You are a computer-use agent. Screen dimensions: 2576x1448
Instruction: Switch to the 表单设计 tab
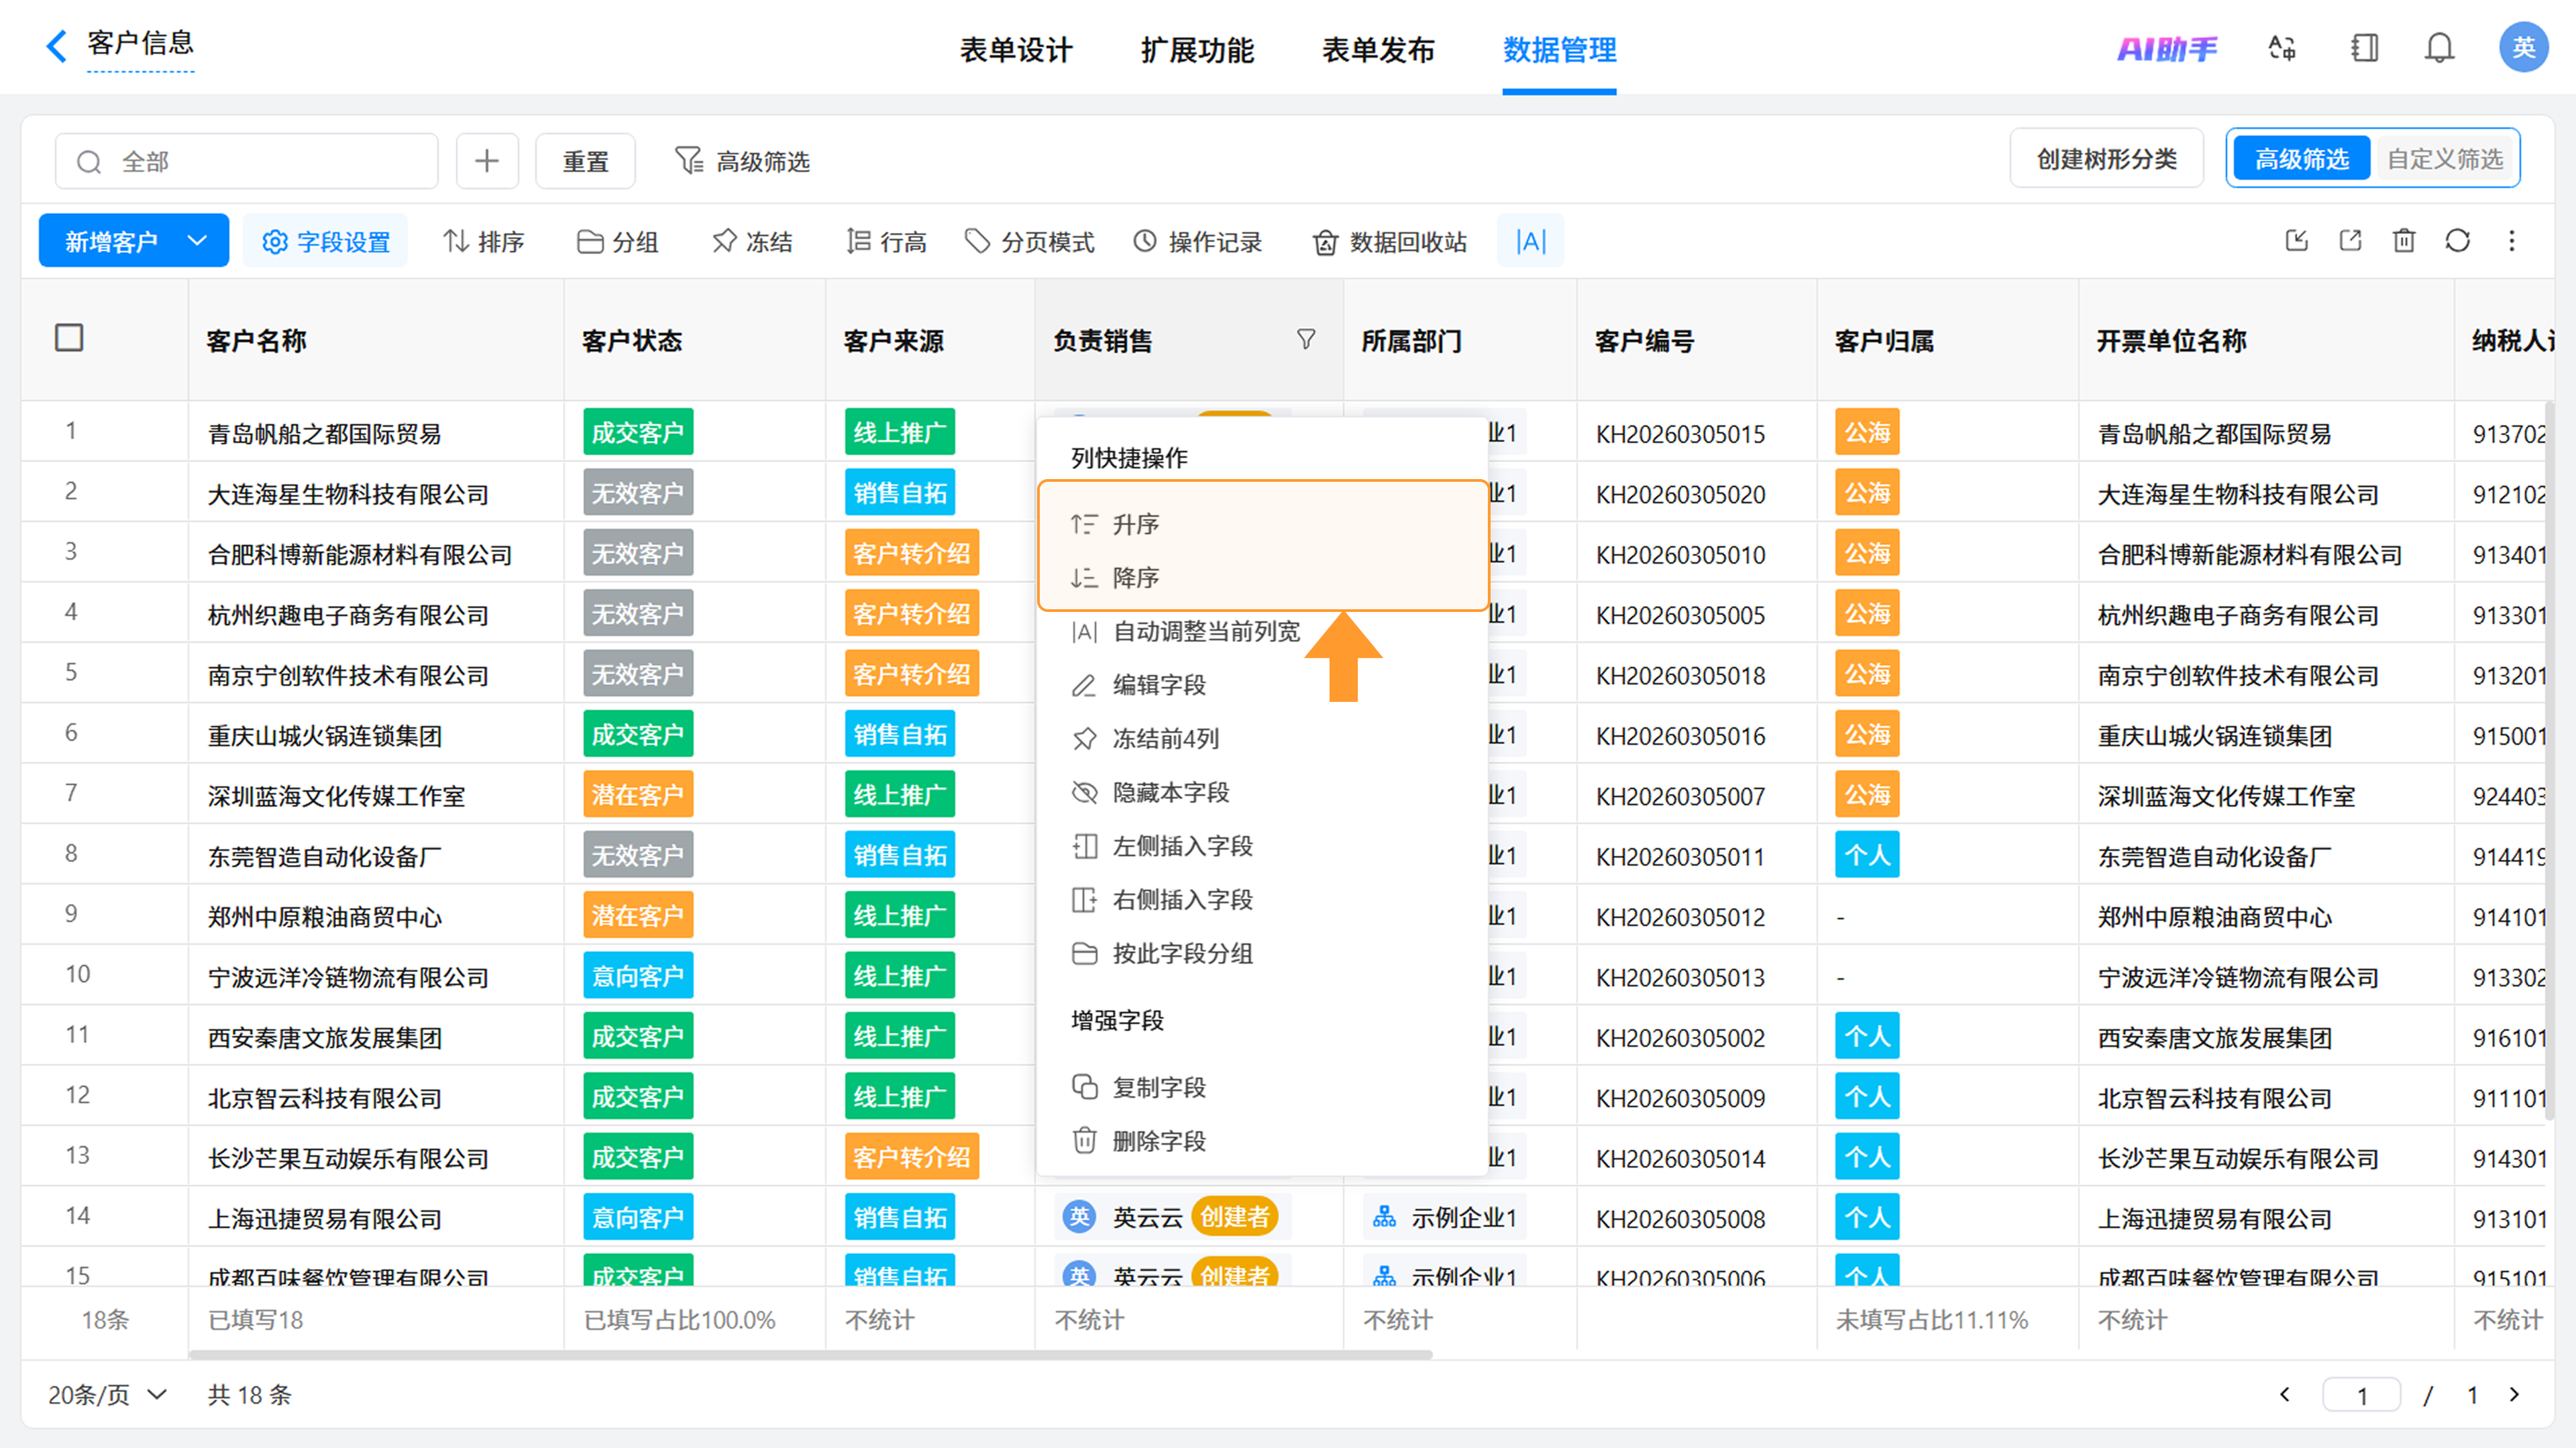pyautogui.click(x=1016, y=49)
